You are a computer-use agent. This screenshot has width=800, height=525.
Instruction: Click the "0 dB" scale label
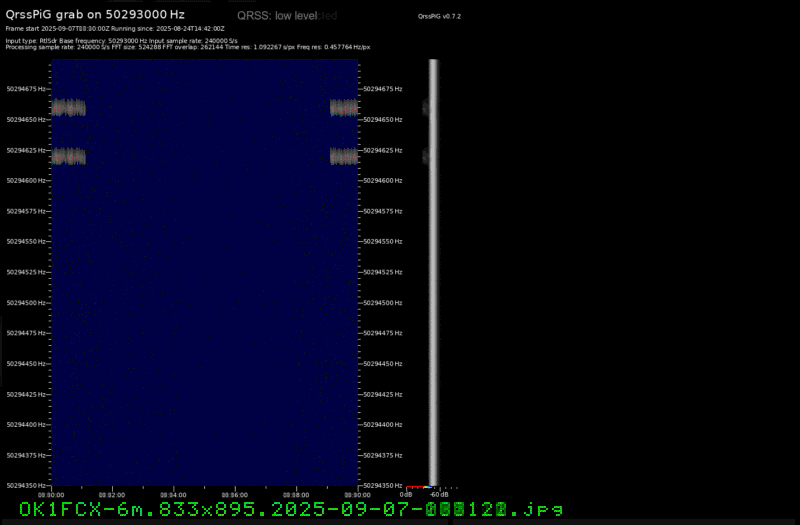pos(406,495)
